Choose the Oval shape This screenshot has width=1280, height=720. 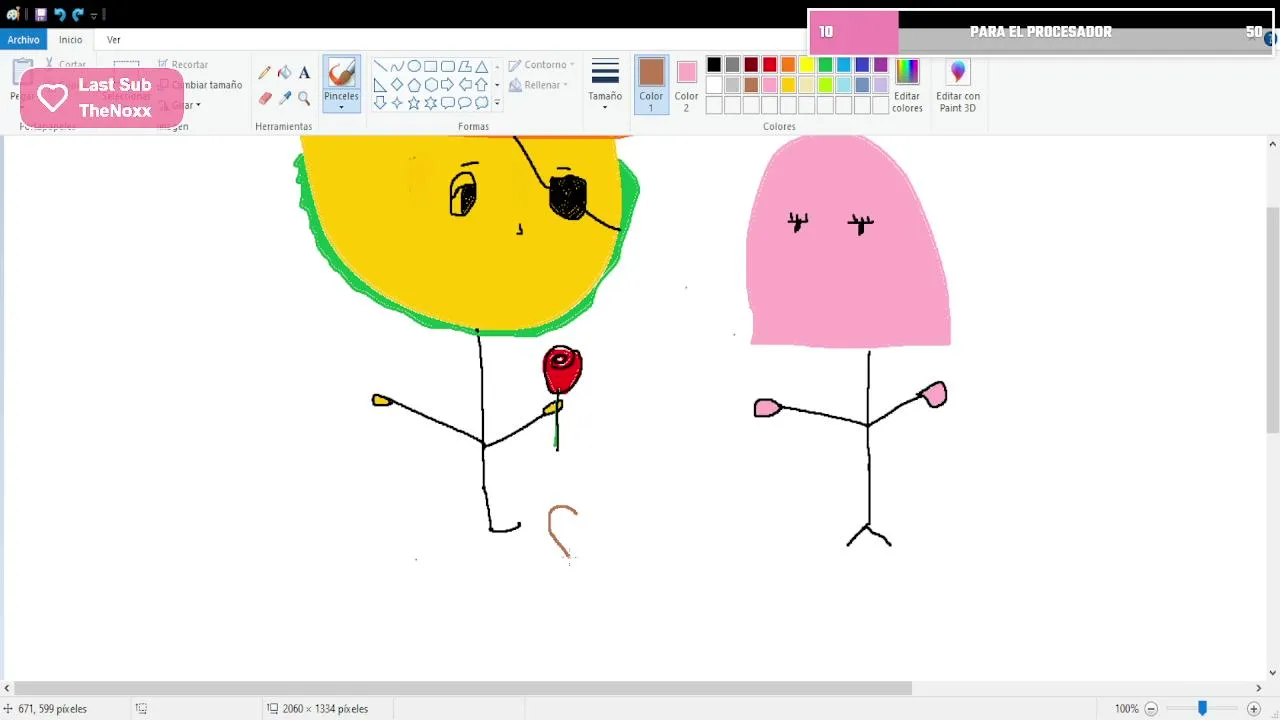(414, 66)
